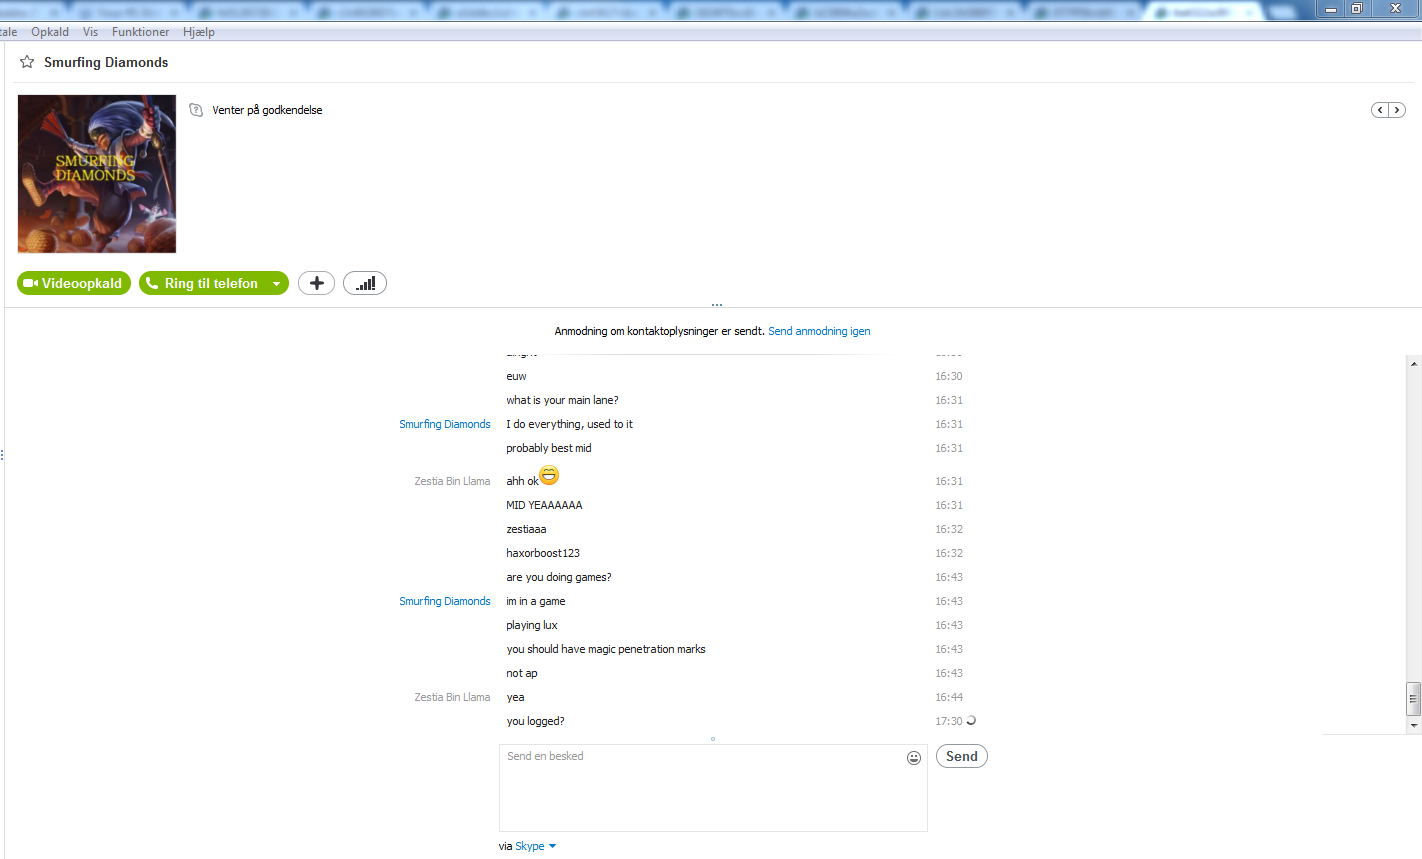Call phone with Ring til telefon

[x=203, y=283]
